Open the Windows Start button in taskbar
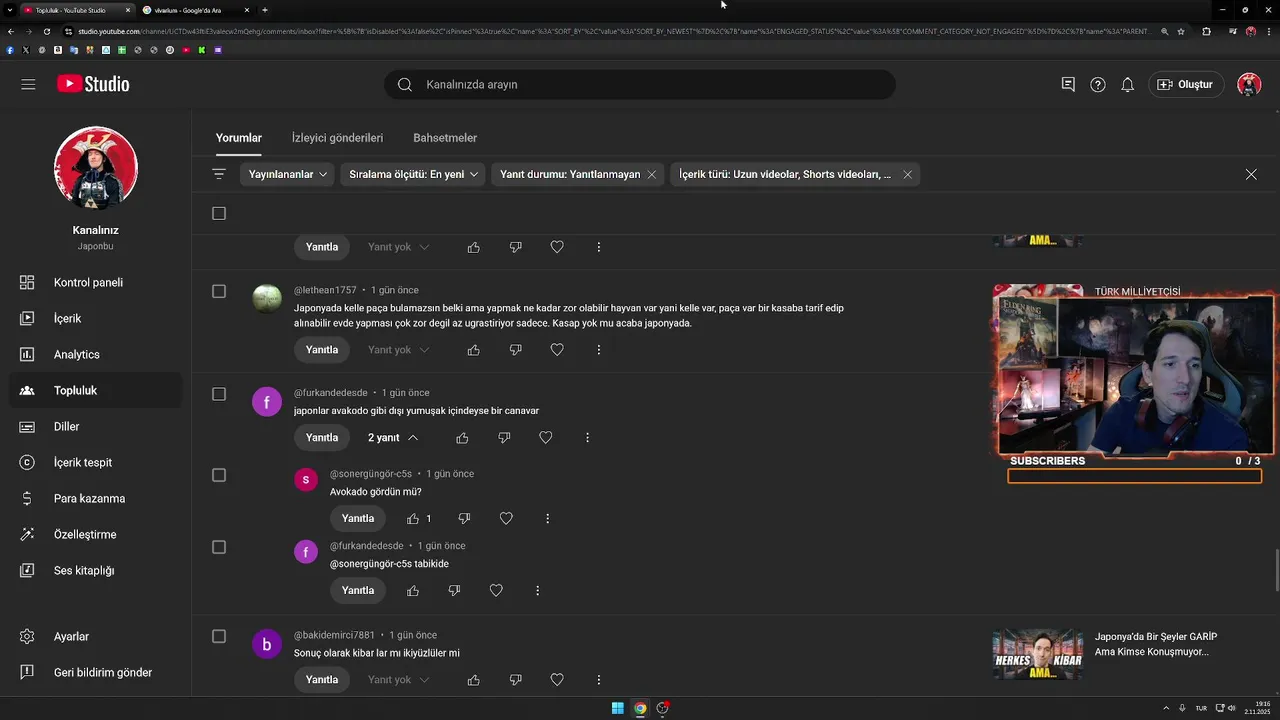The width and height of the screenshot is (1280, 720). tap(618, 708)
